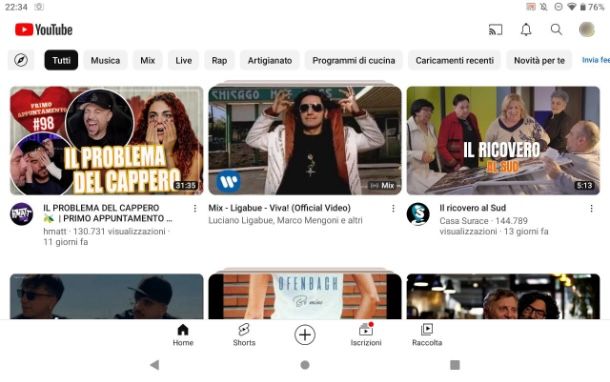Play Il ricovero al Sud thumbnail
The height and width of the screenshot is (382, 610).
tap(503, 140)
